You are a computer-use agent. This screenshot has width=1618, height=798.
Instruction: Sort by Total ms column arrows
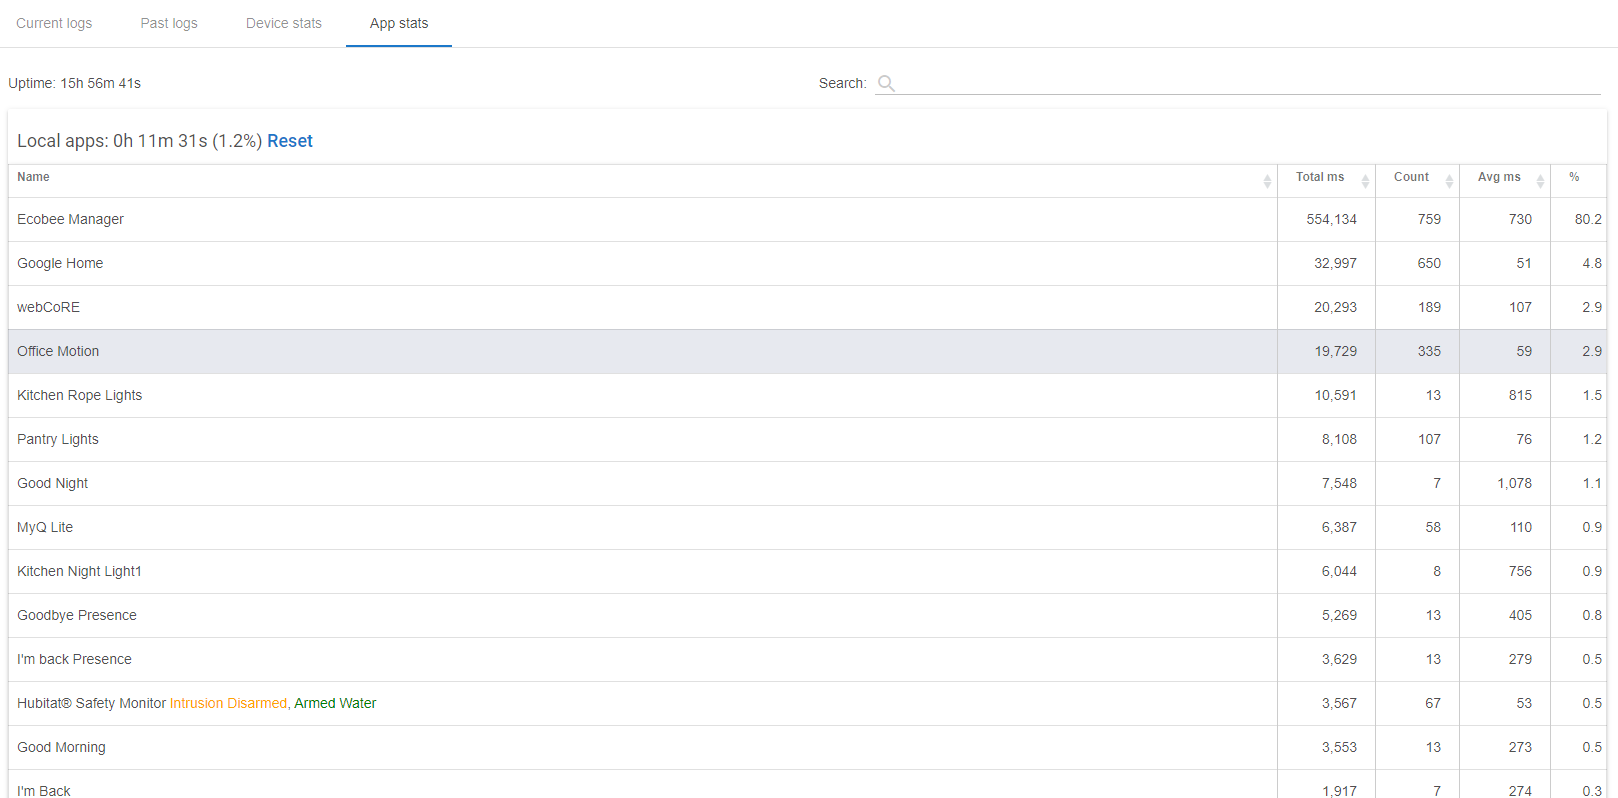point(1365,181)
